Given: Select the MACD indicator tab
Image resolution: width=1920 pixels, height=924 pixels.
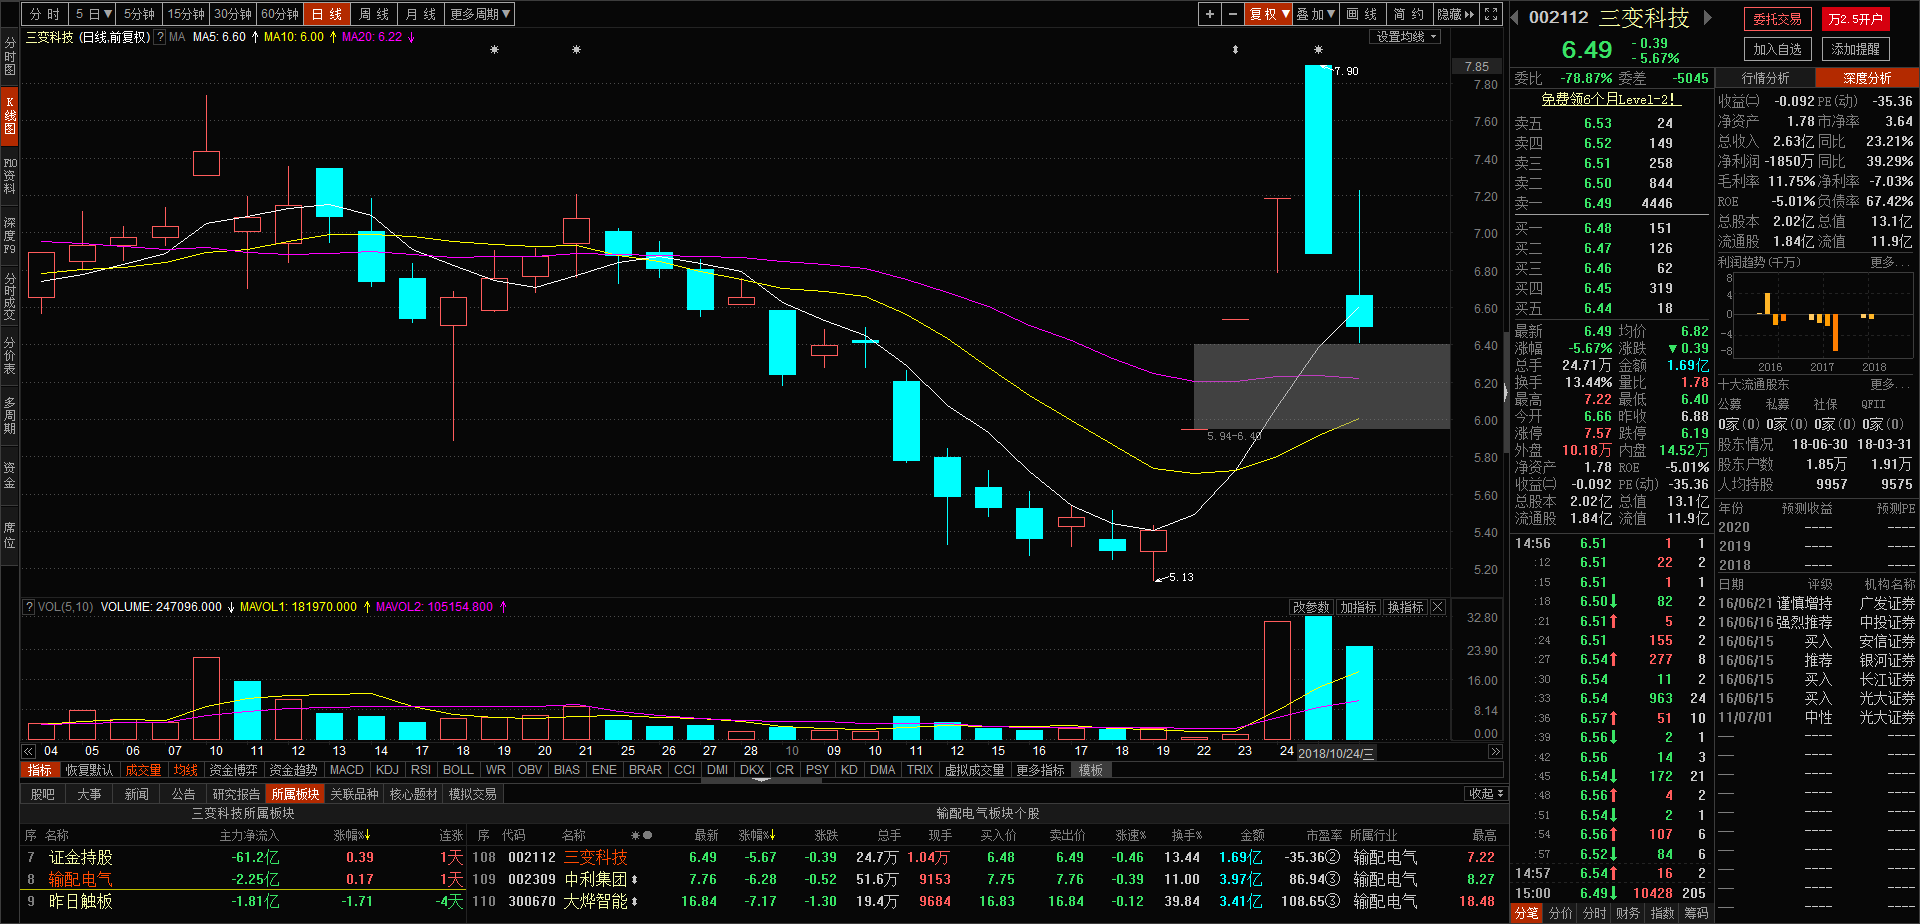Looking at the screenshot, I should pos(347,770).
